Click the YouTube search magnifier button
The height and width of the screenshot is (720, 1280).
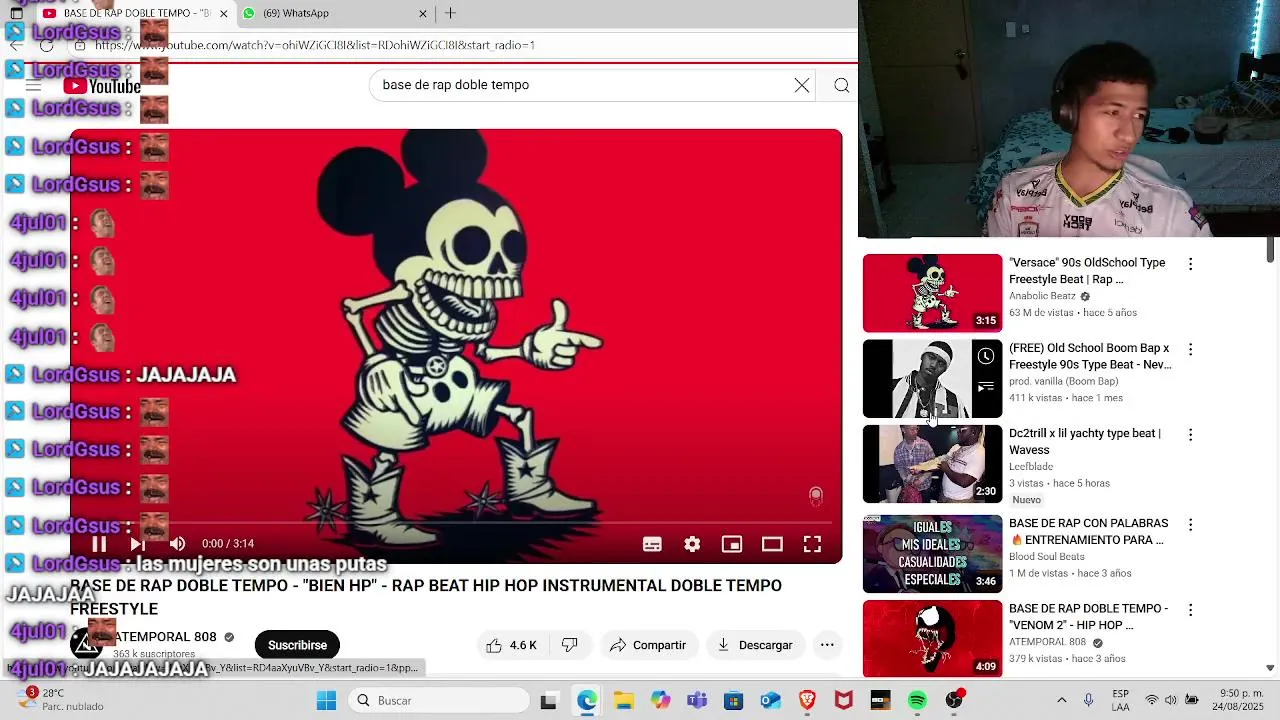click(842, 85)
